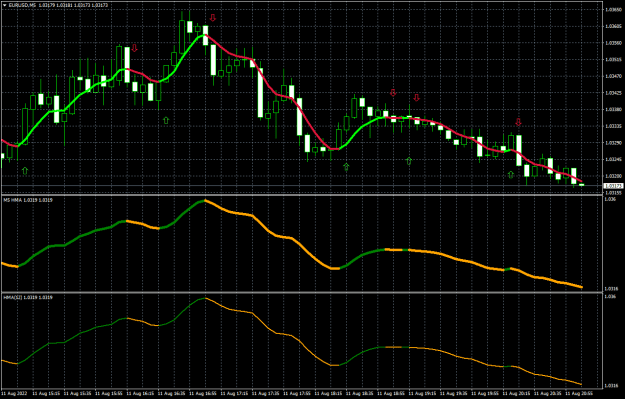The width and height of the screenshot is (625, 399).
Task: Click the 11 Aug 20:15 time label
Action: (x=518, y=393)
